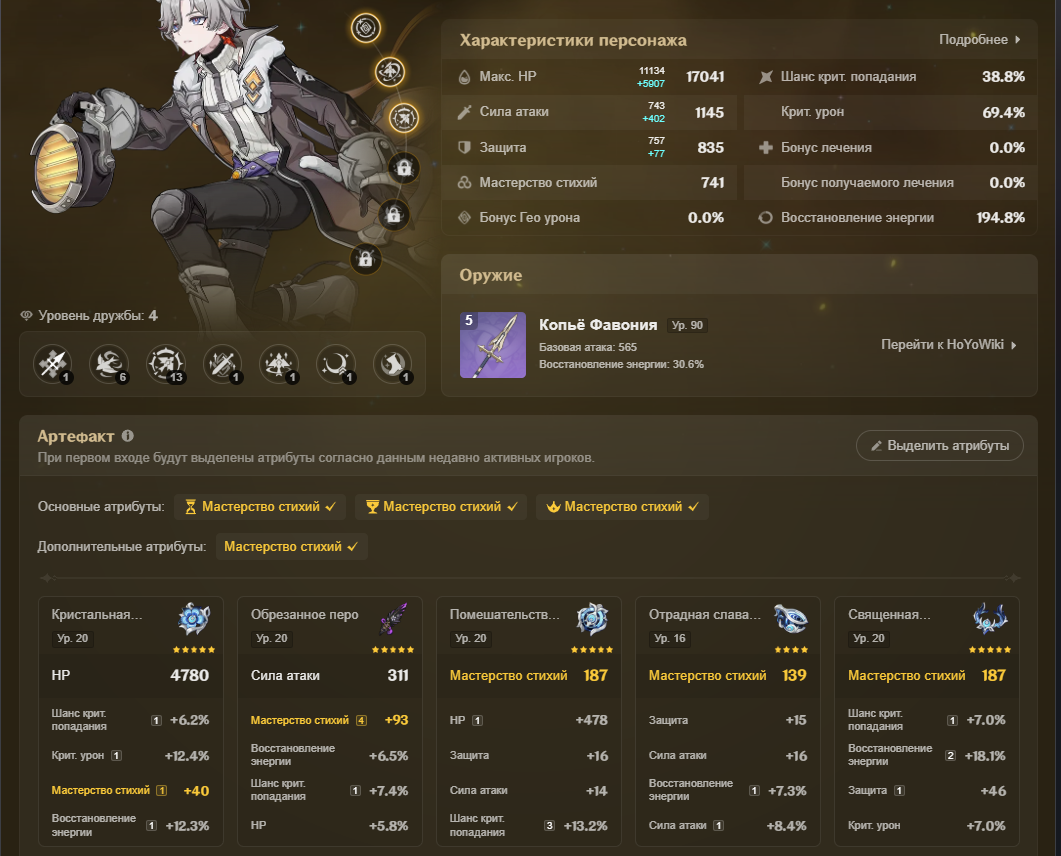This screenshot has width=1061, height=856.
Task: Click the crescent-shaped passive talent icon
Action: click(336, 364)
